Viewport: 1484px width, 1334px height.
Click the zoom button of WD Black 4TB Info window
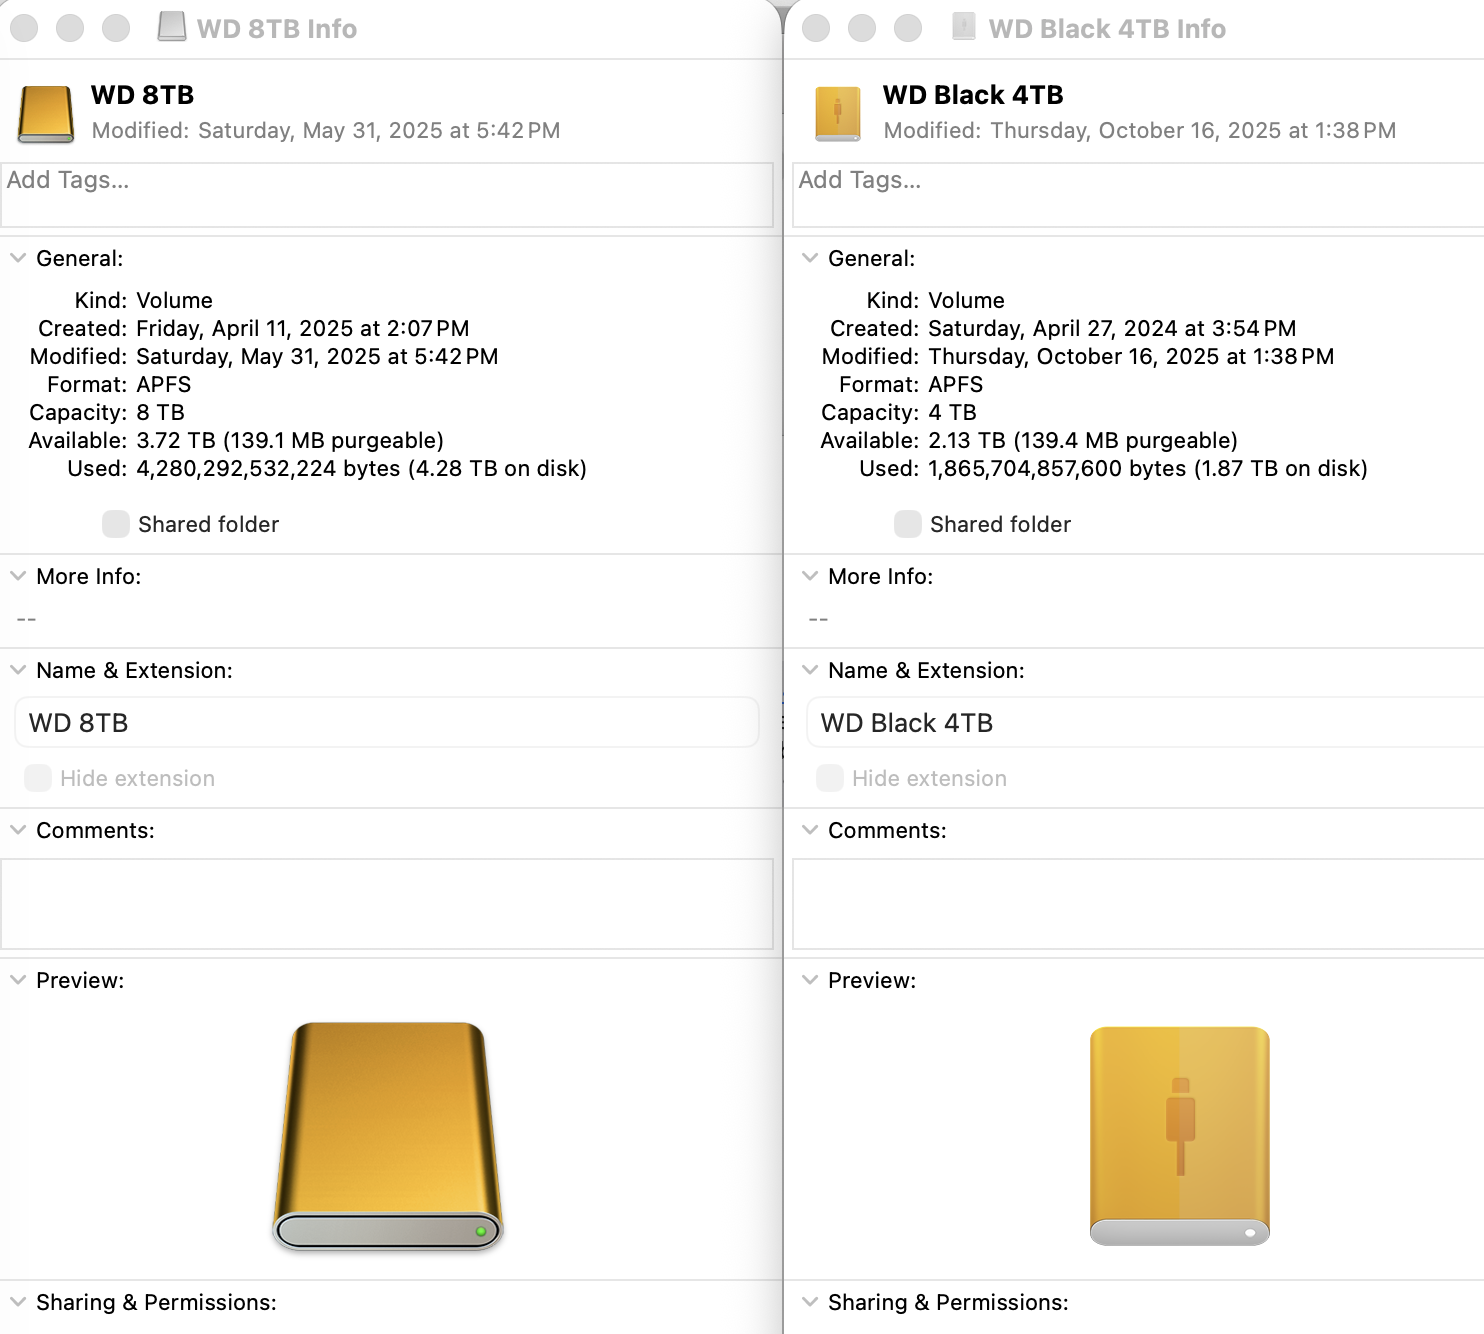(908, 28)
